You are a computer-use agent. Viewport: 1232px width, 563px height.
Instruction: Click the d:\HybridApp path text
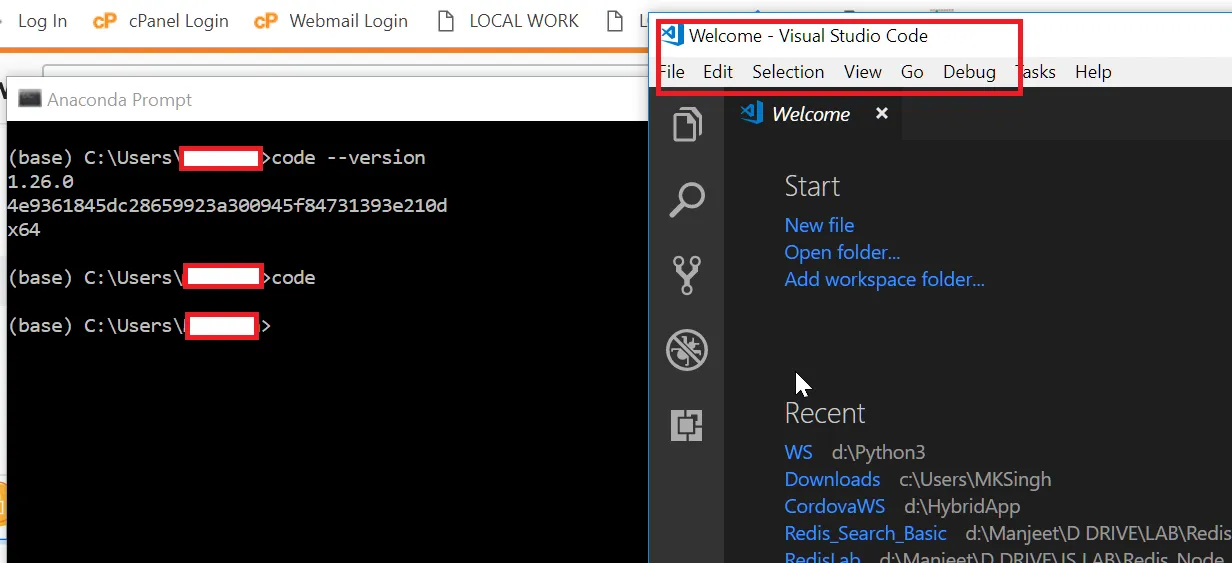tap(962, 506)
